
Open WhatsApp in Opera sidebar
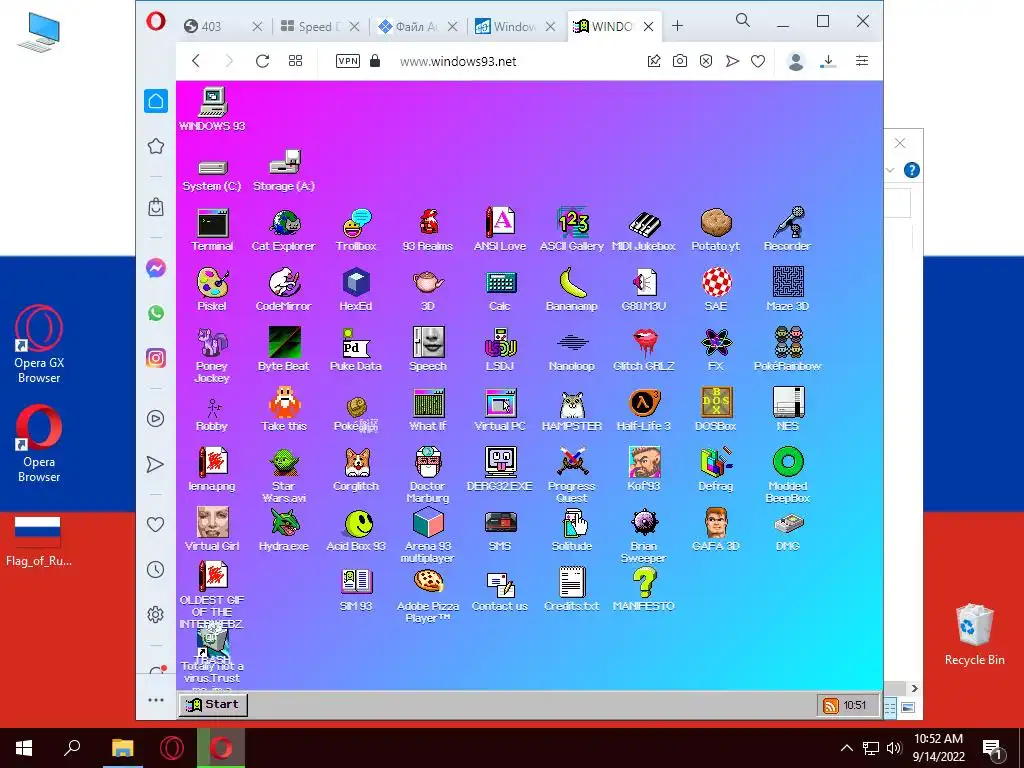click(x=155, y=313)
